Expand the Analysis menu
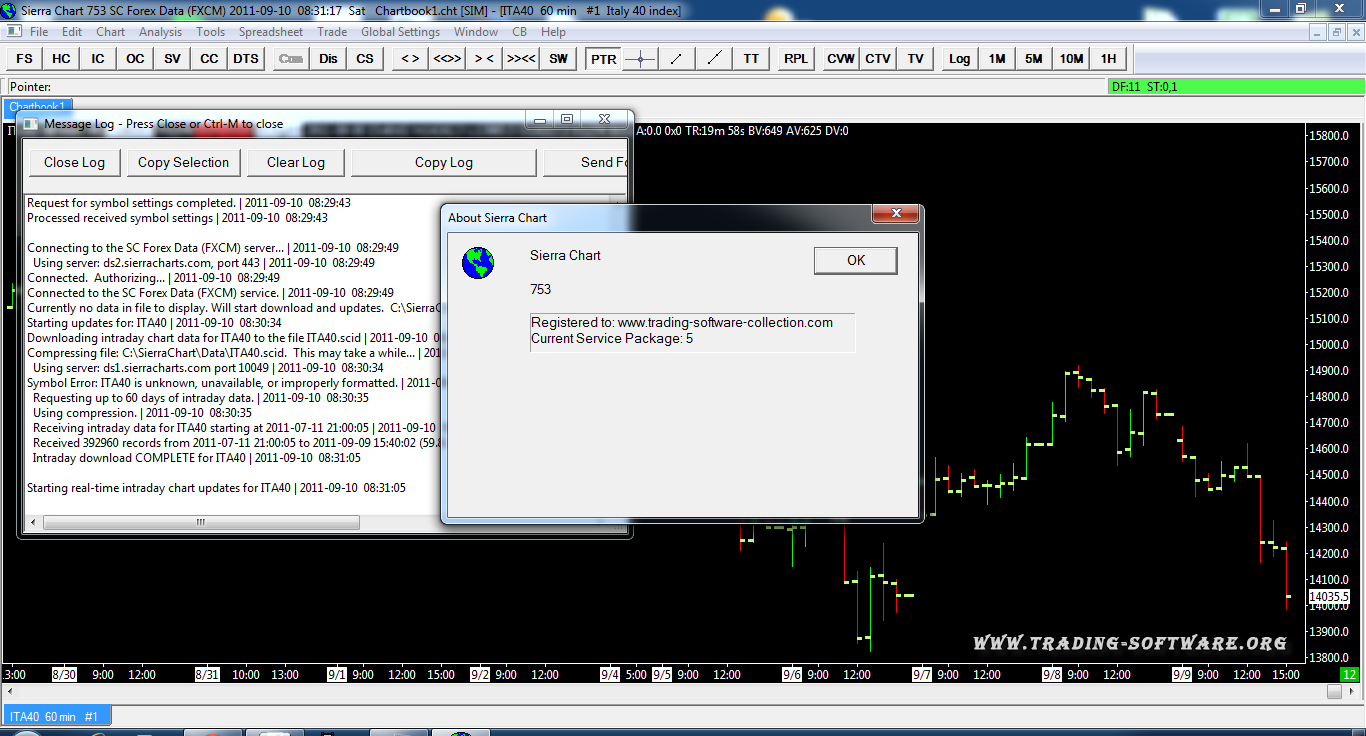Image resolution: width=1366 pixels, height=736 pixels. coord(160,32)
